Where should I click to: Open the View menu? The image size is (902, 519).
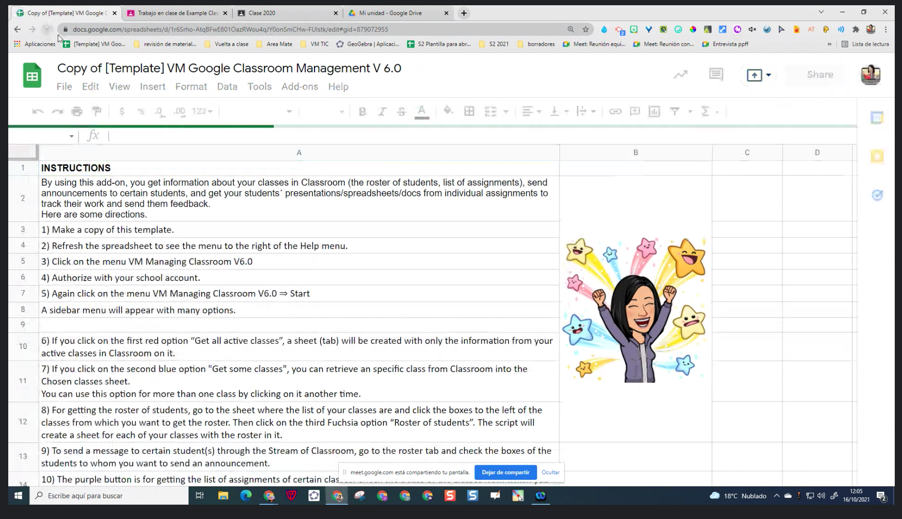point(119,86)
